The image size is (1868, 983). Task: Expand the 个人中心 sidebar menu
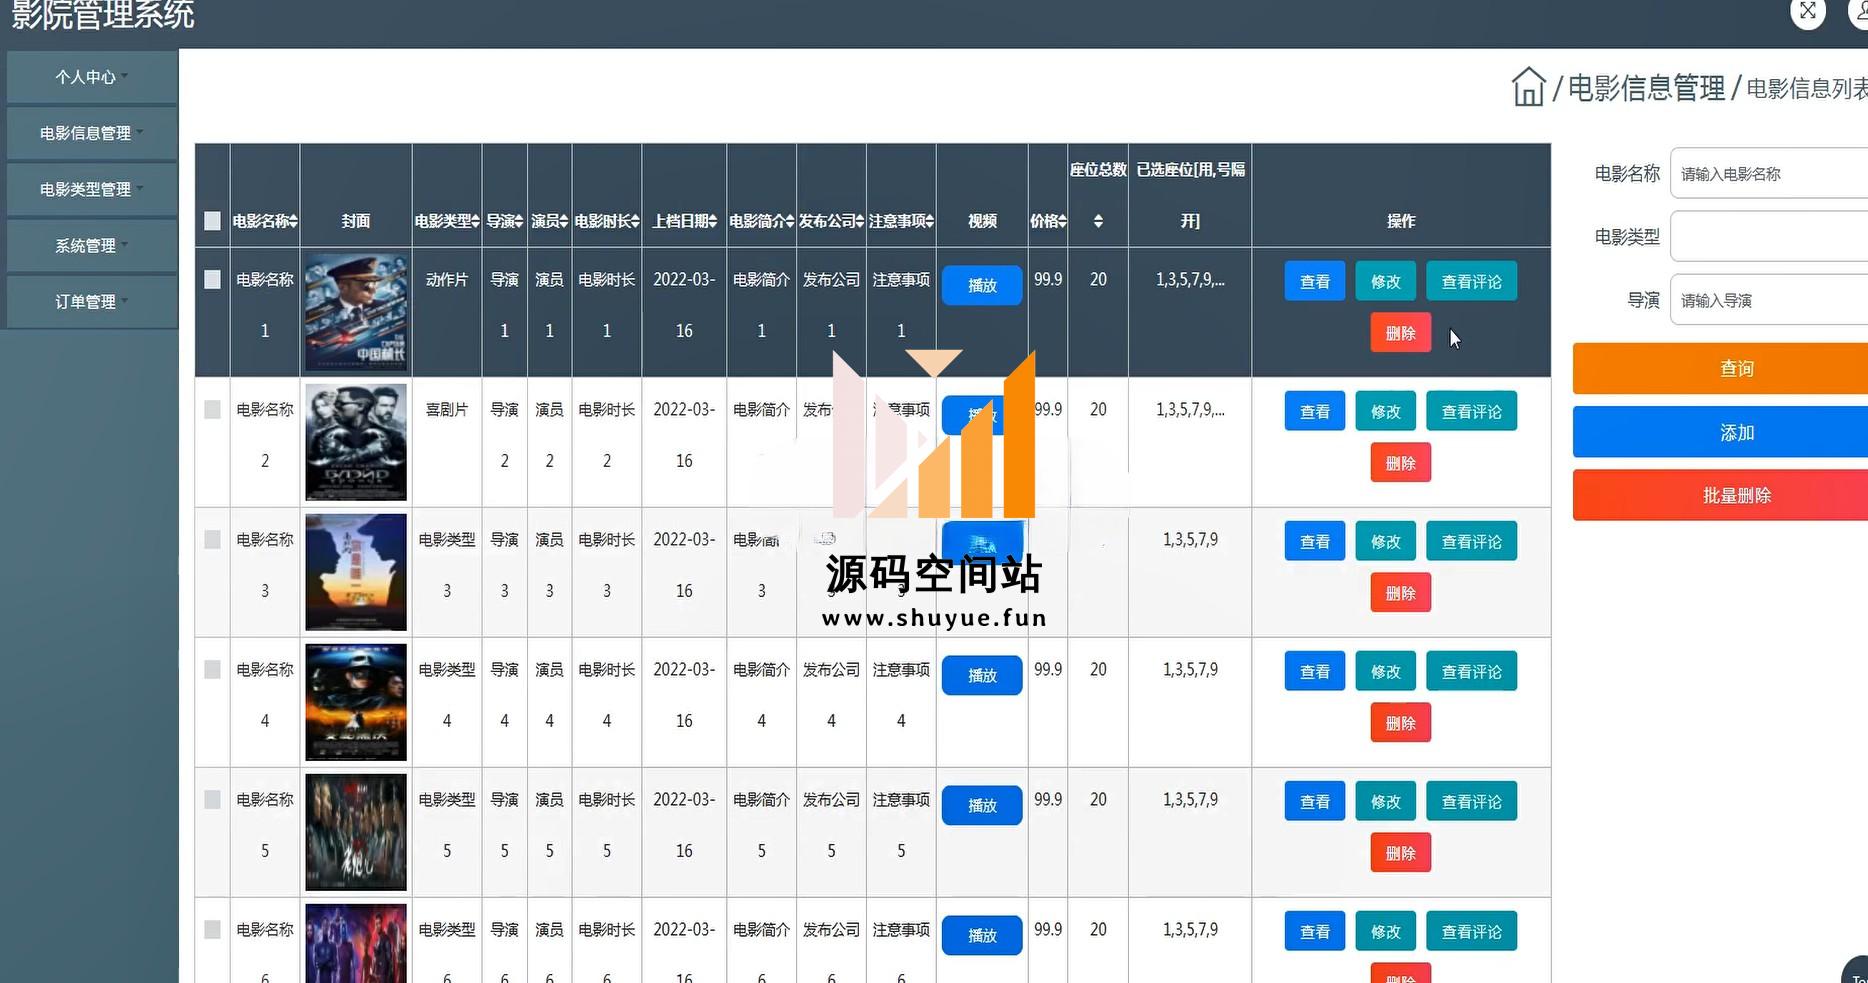pyautogui.click(x=91, y=77)
